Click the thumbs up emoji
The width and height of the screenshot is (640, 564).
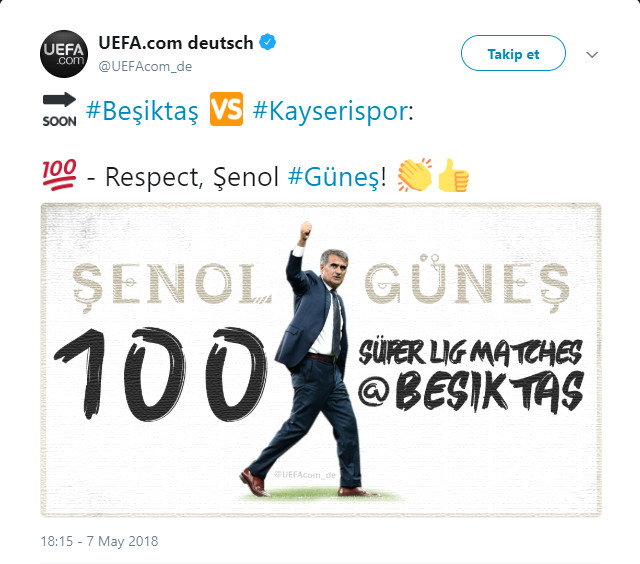click(x=453, y=175)
